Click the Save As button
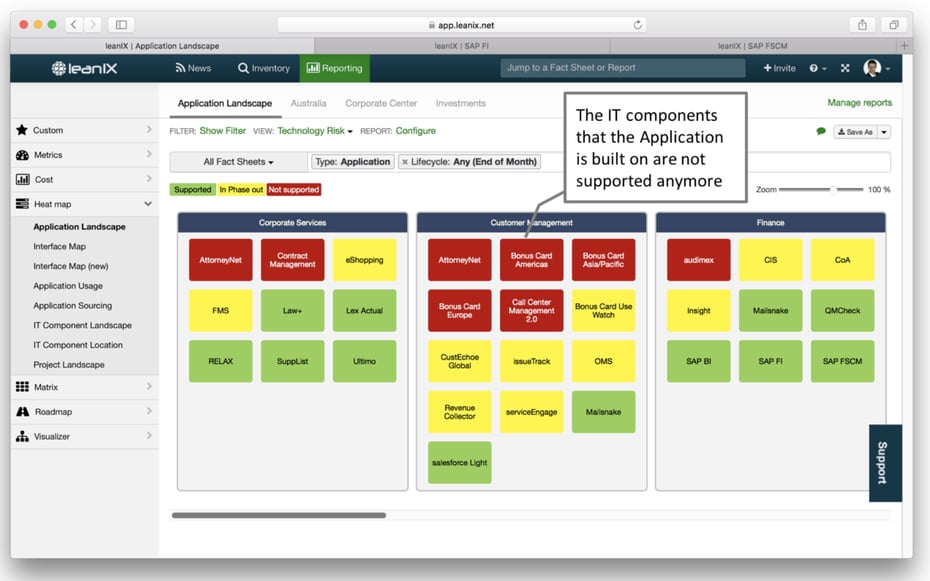This screenshot has width=930, height=581. [855, 132]
